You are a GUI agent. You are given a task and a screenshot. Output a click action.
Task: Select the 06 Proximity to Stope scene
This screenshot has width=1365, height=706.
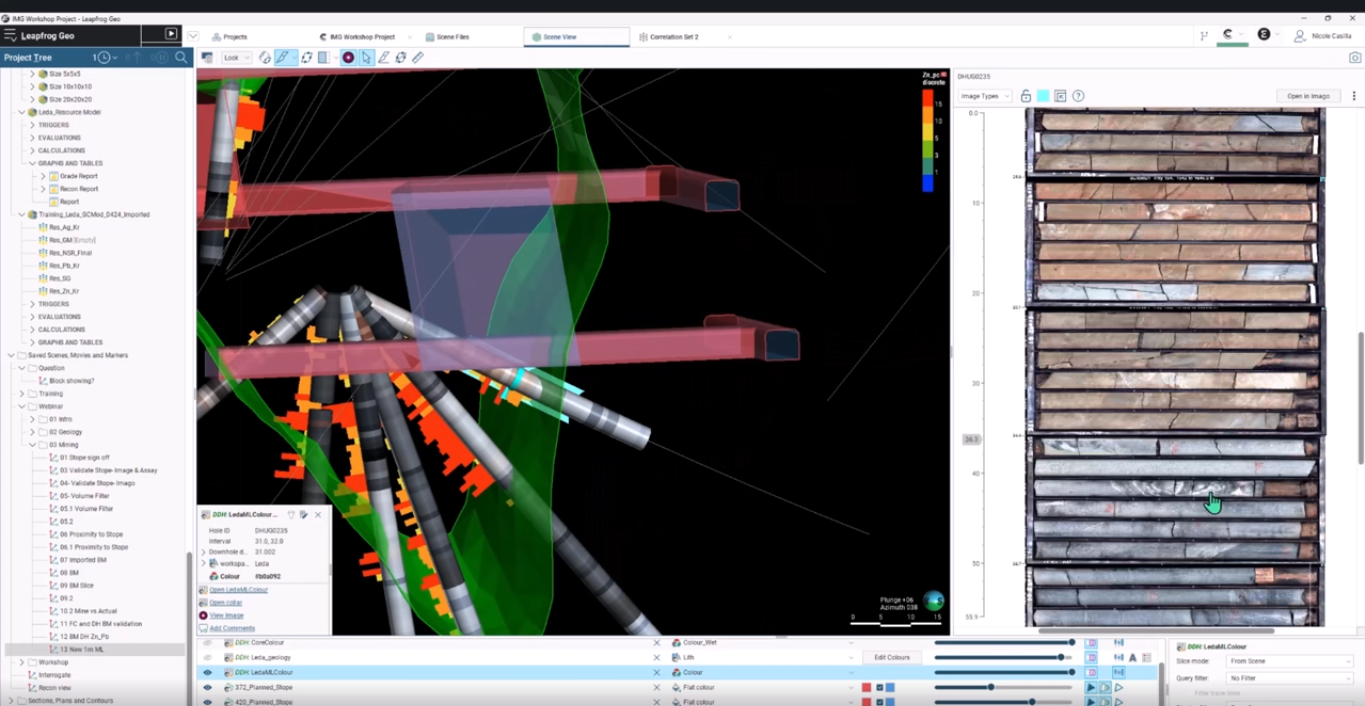tap(91, 534)
